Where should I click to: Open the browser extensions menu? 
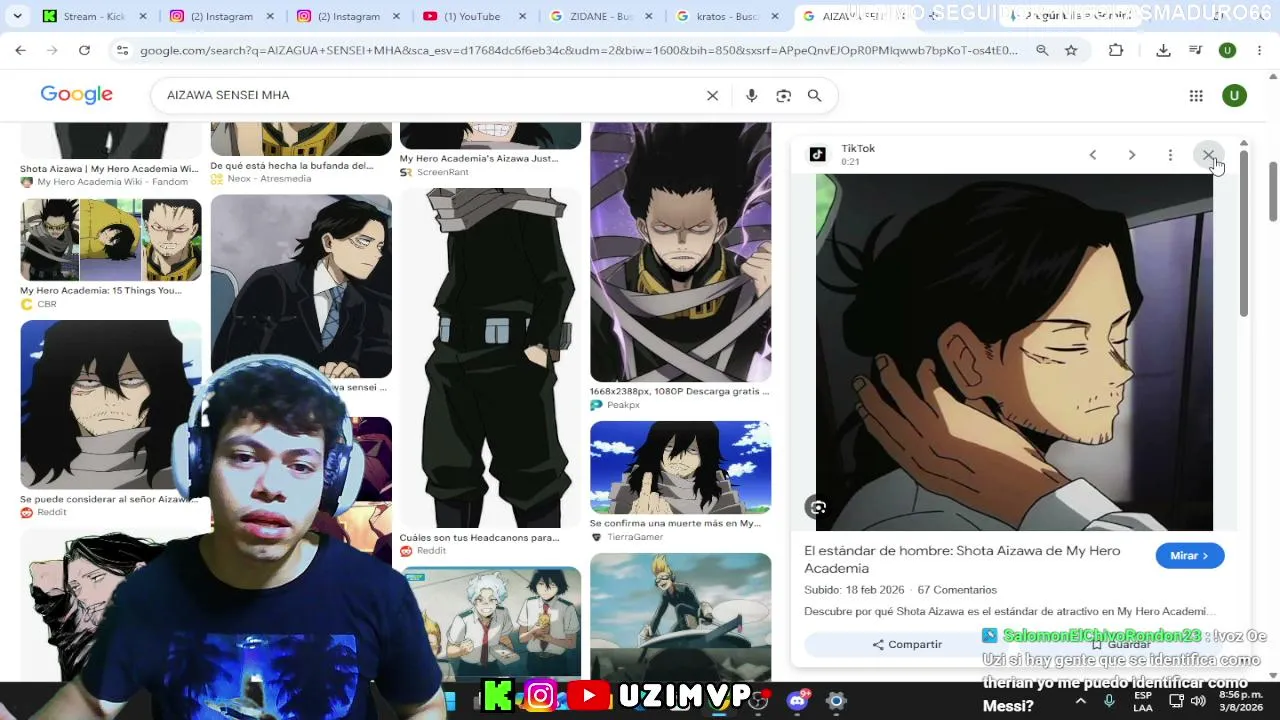[x=1116, y=50]
